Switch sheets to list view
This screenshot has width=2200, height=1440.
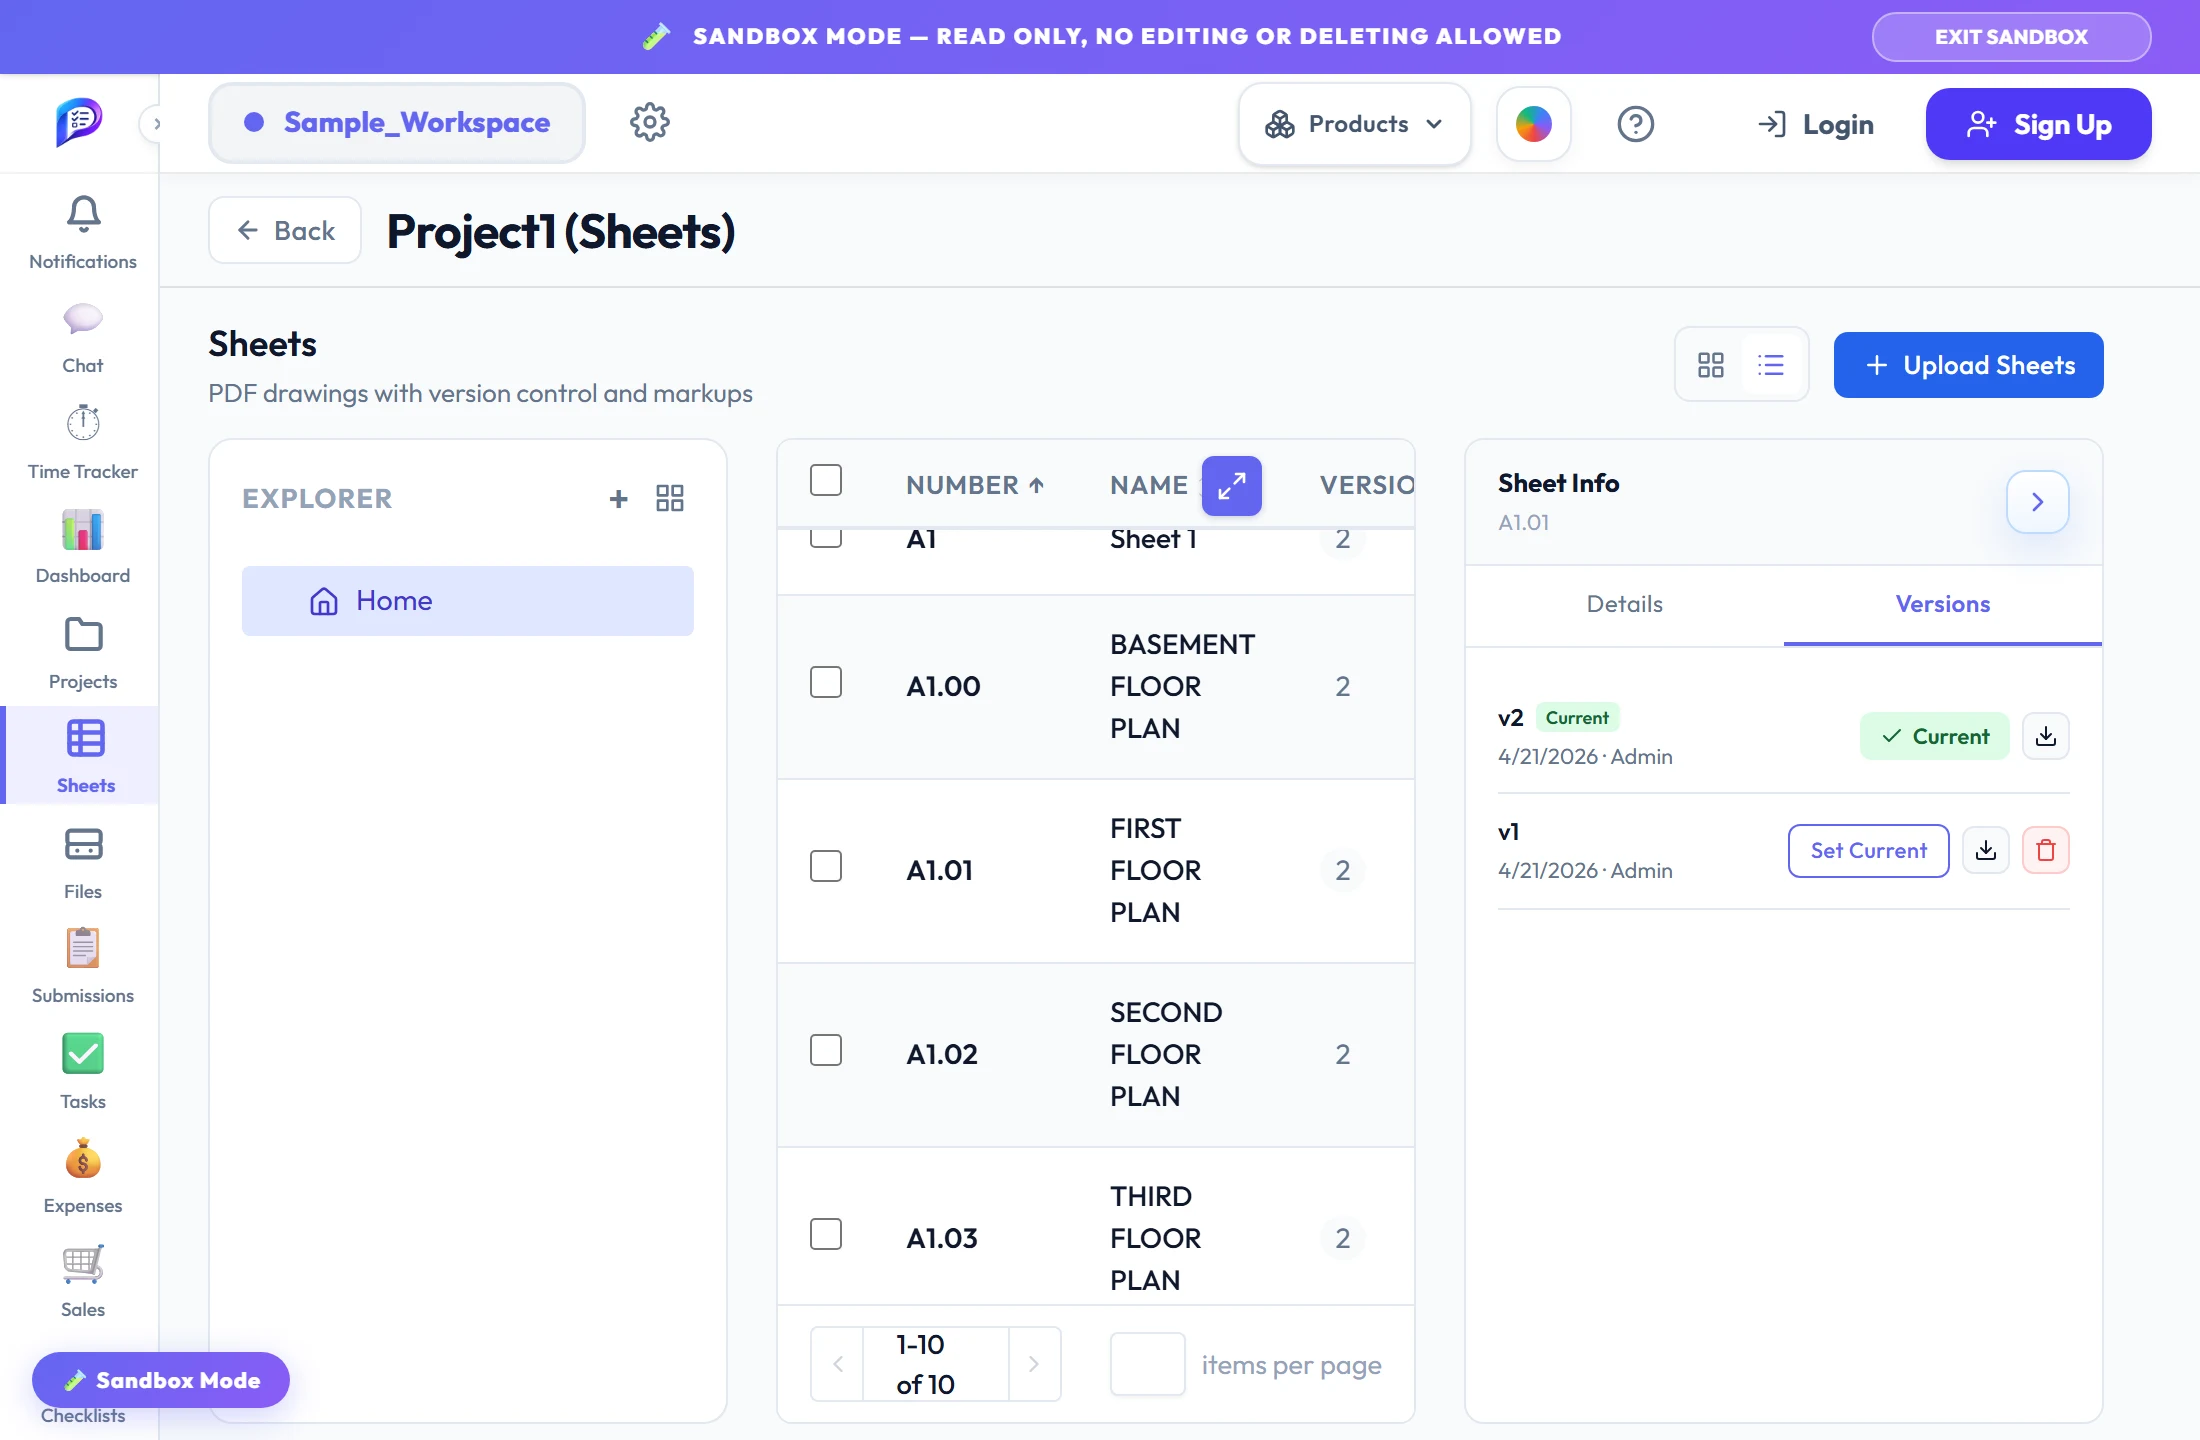(x=1771, y=365)
